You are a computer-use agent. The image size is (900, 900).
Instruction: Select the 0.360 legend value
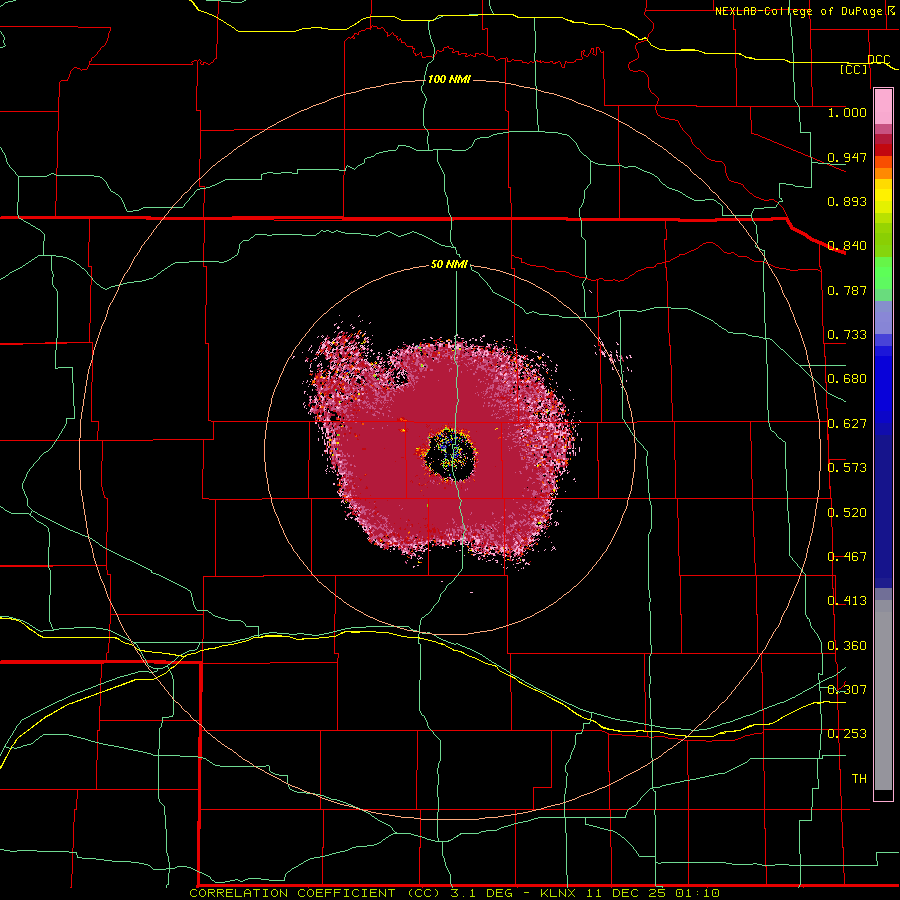[847, 646]
